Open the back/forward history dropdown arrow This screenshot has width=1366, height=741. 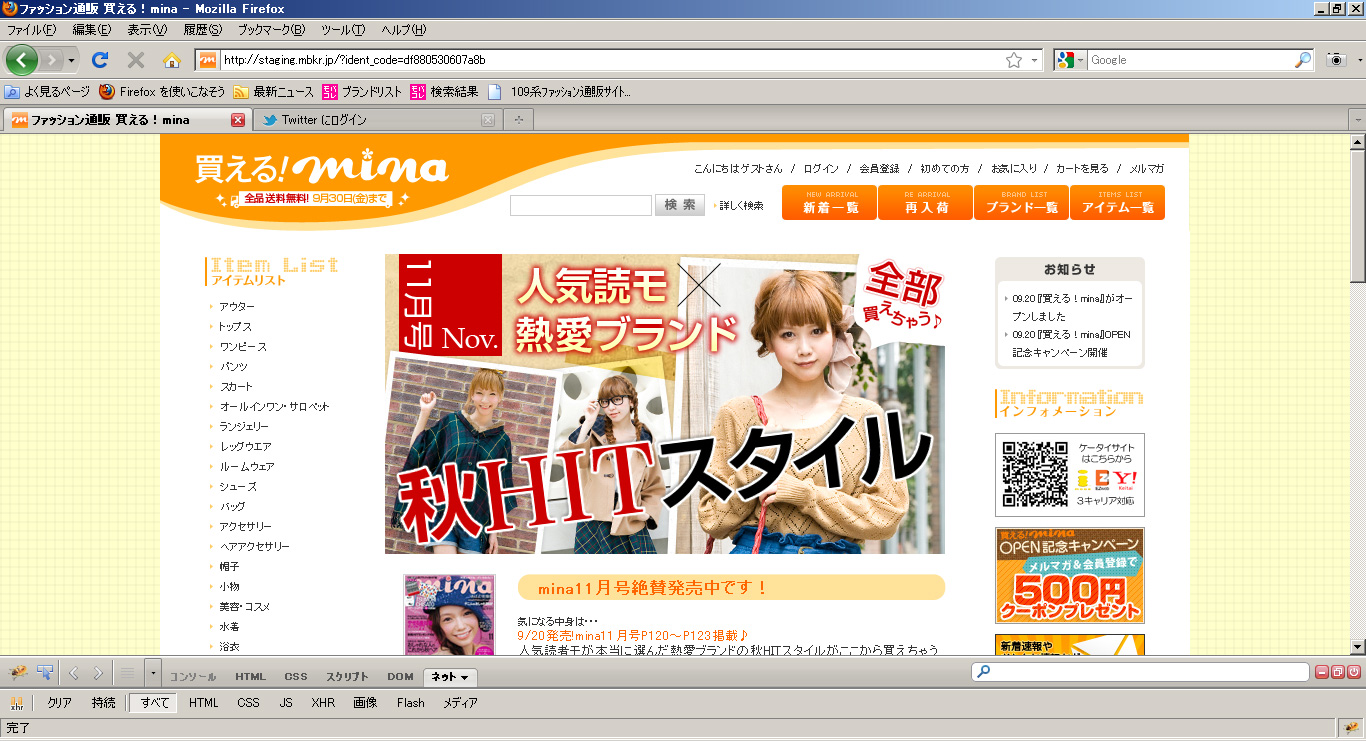click(72, 60)
